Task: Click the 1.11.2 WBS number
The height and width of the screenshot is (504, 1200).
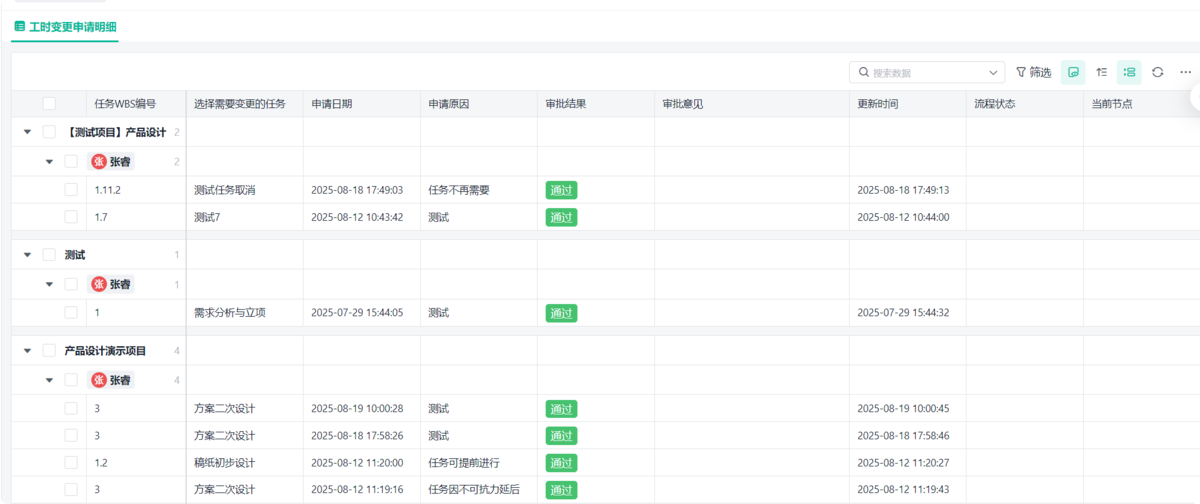Action: coord(107,190)
